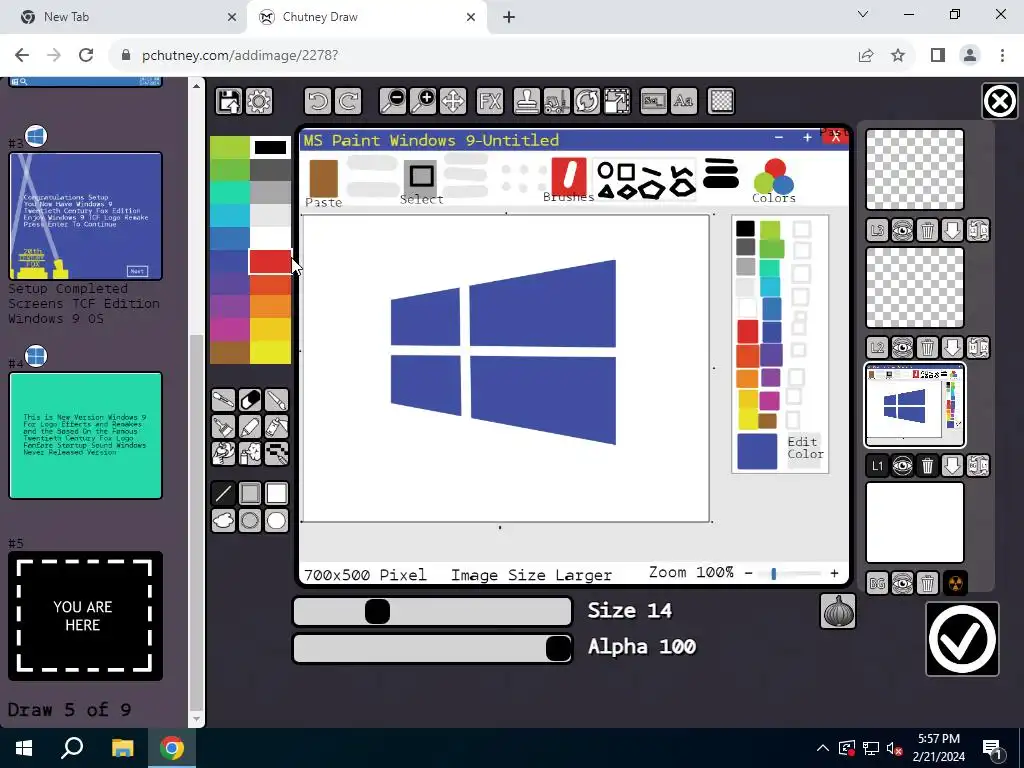The height and width of the screenshot is (768, 1024).
Task: Select the thin paintbrush tool
Action: (277, 400)
